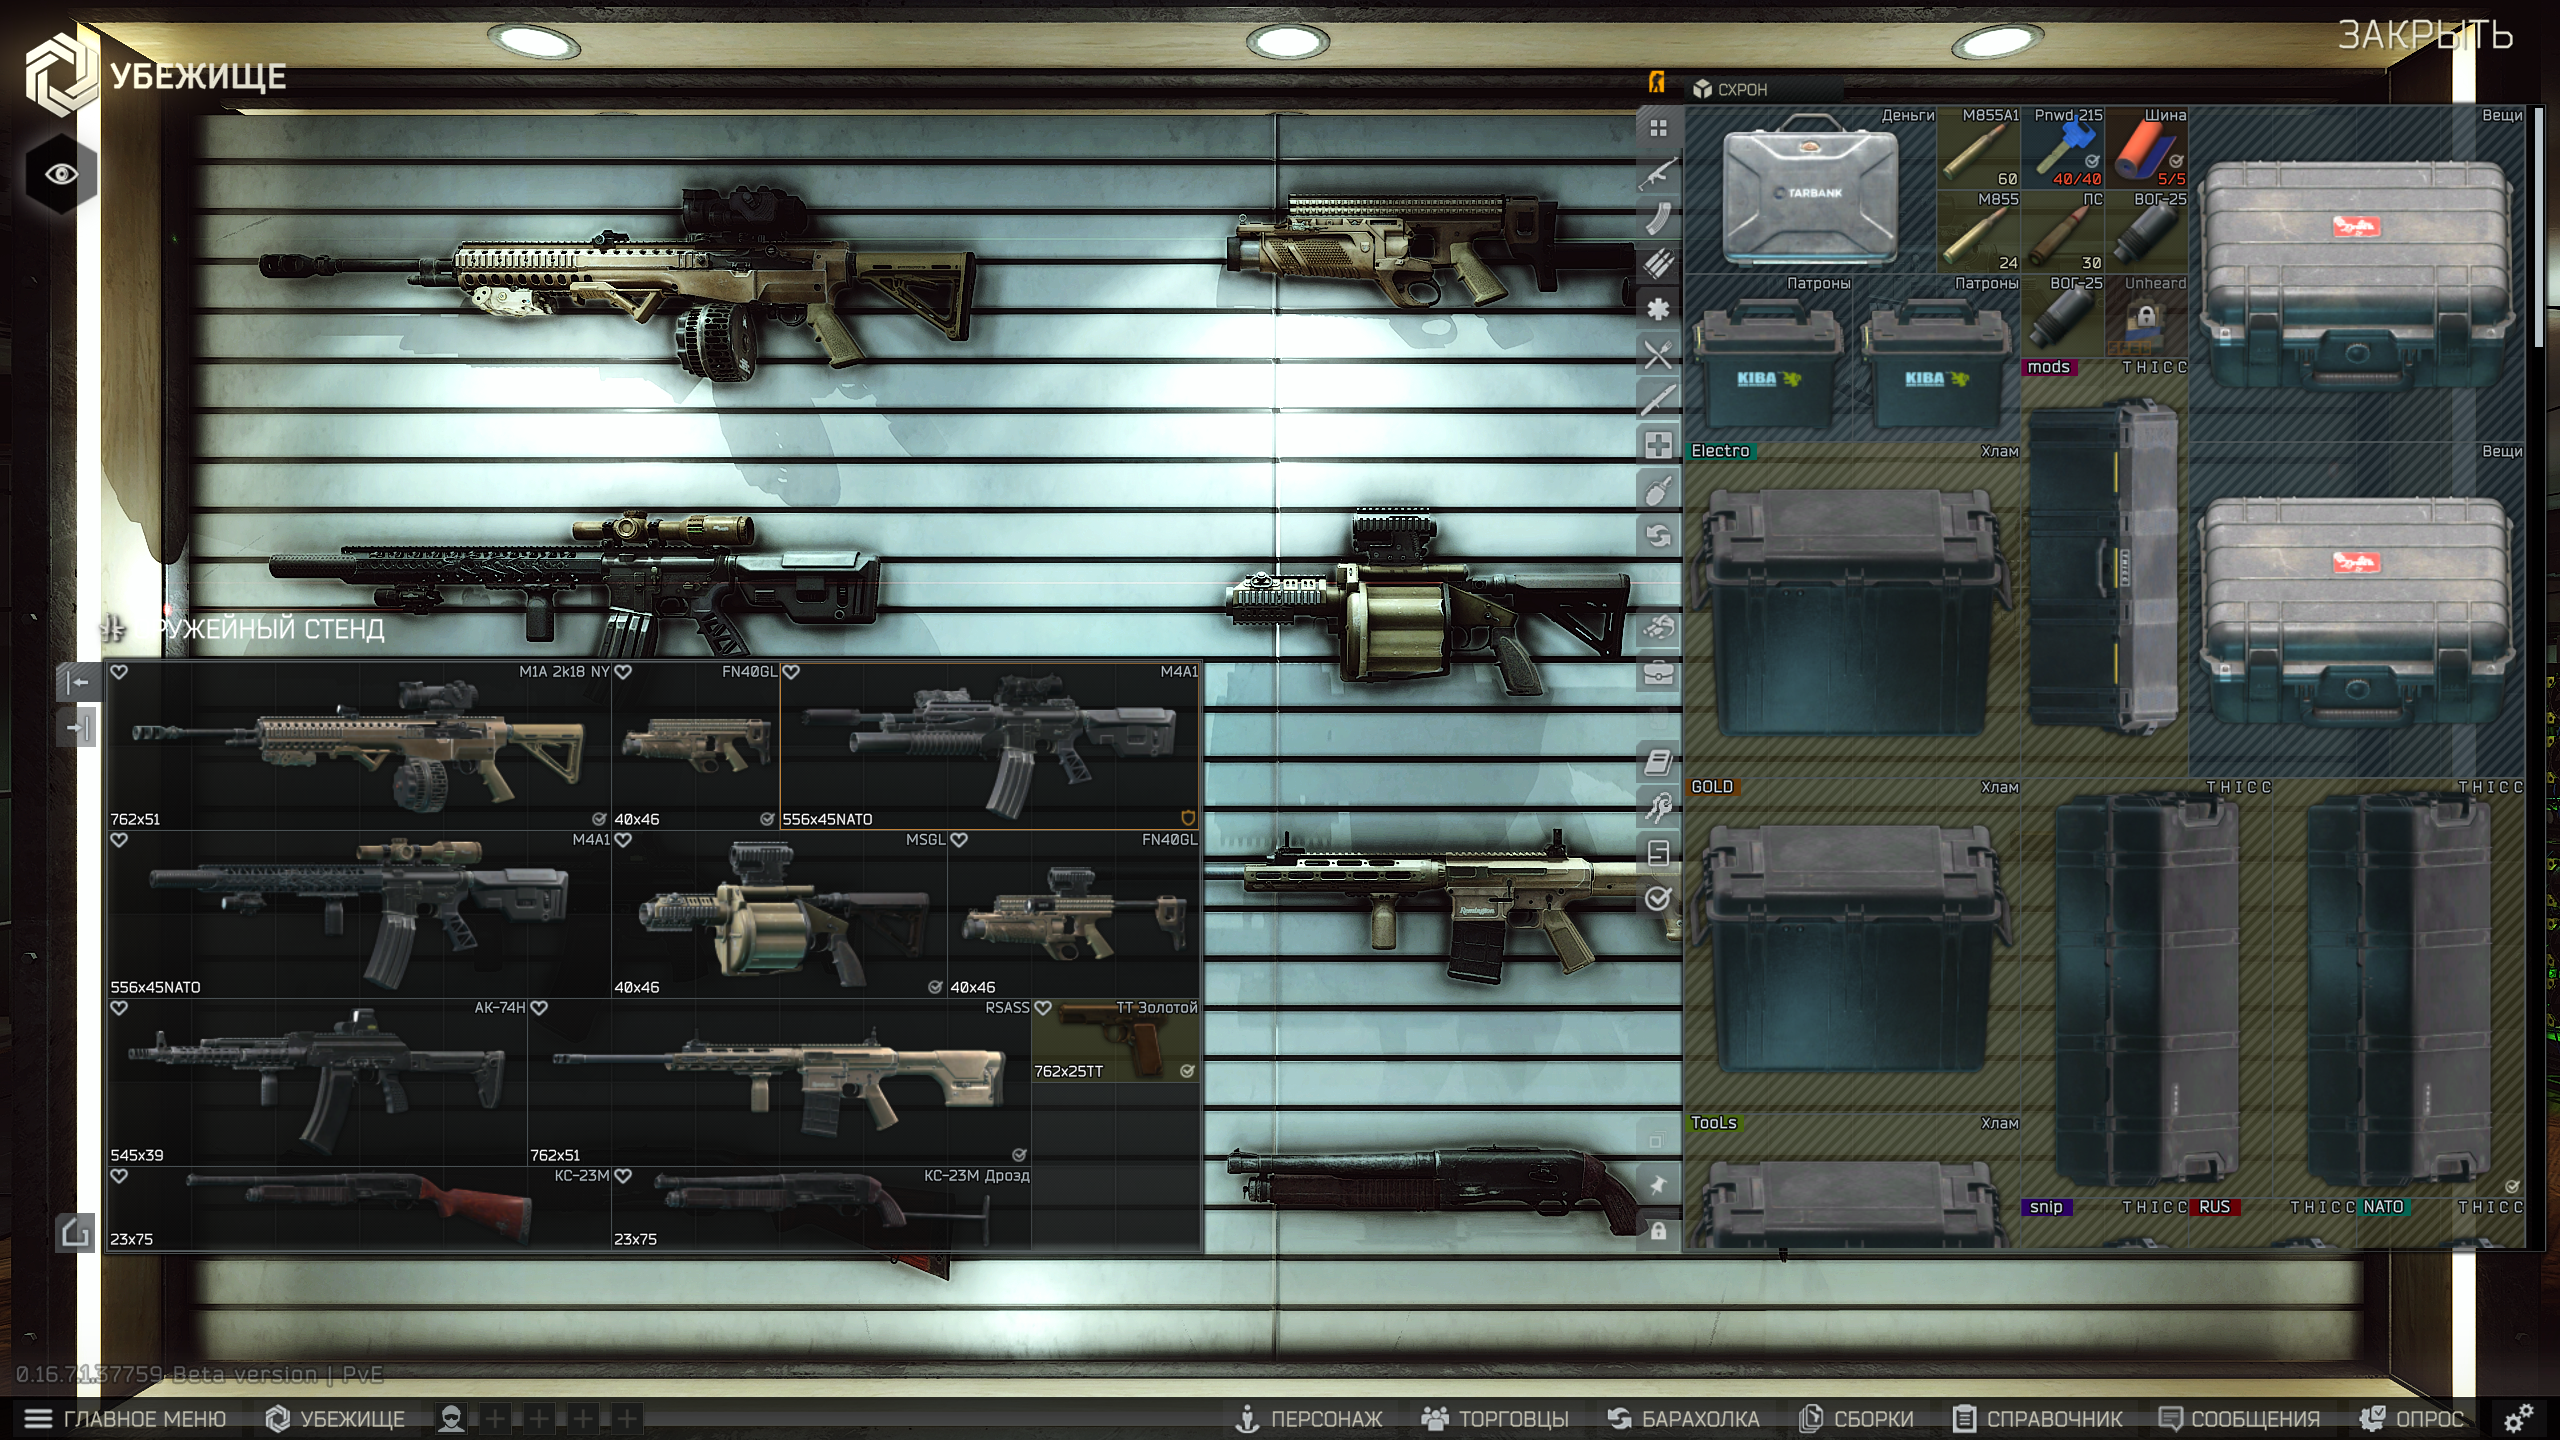Select the Шина splint item
The image size is (2560, 1440).
[2147, 148]
